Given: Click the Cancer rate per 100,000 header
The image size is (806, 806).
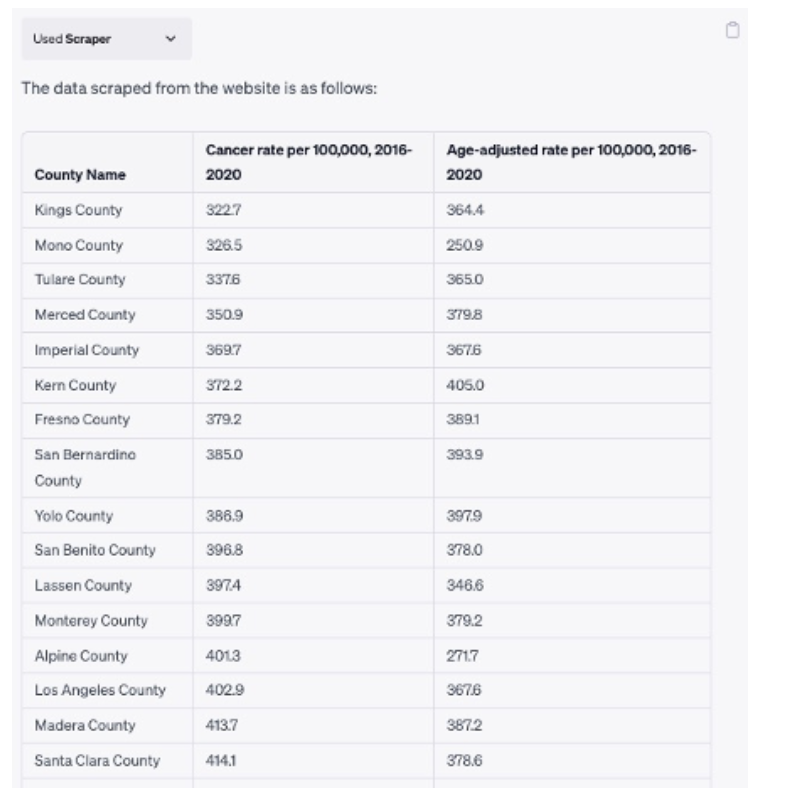Looking at the screenshot, I should coord(309,161).
